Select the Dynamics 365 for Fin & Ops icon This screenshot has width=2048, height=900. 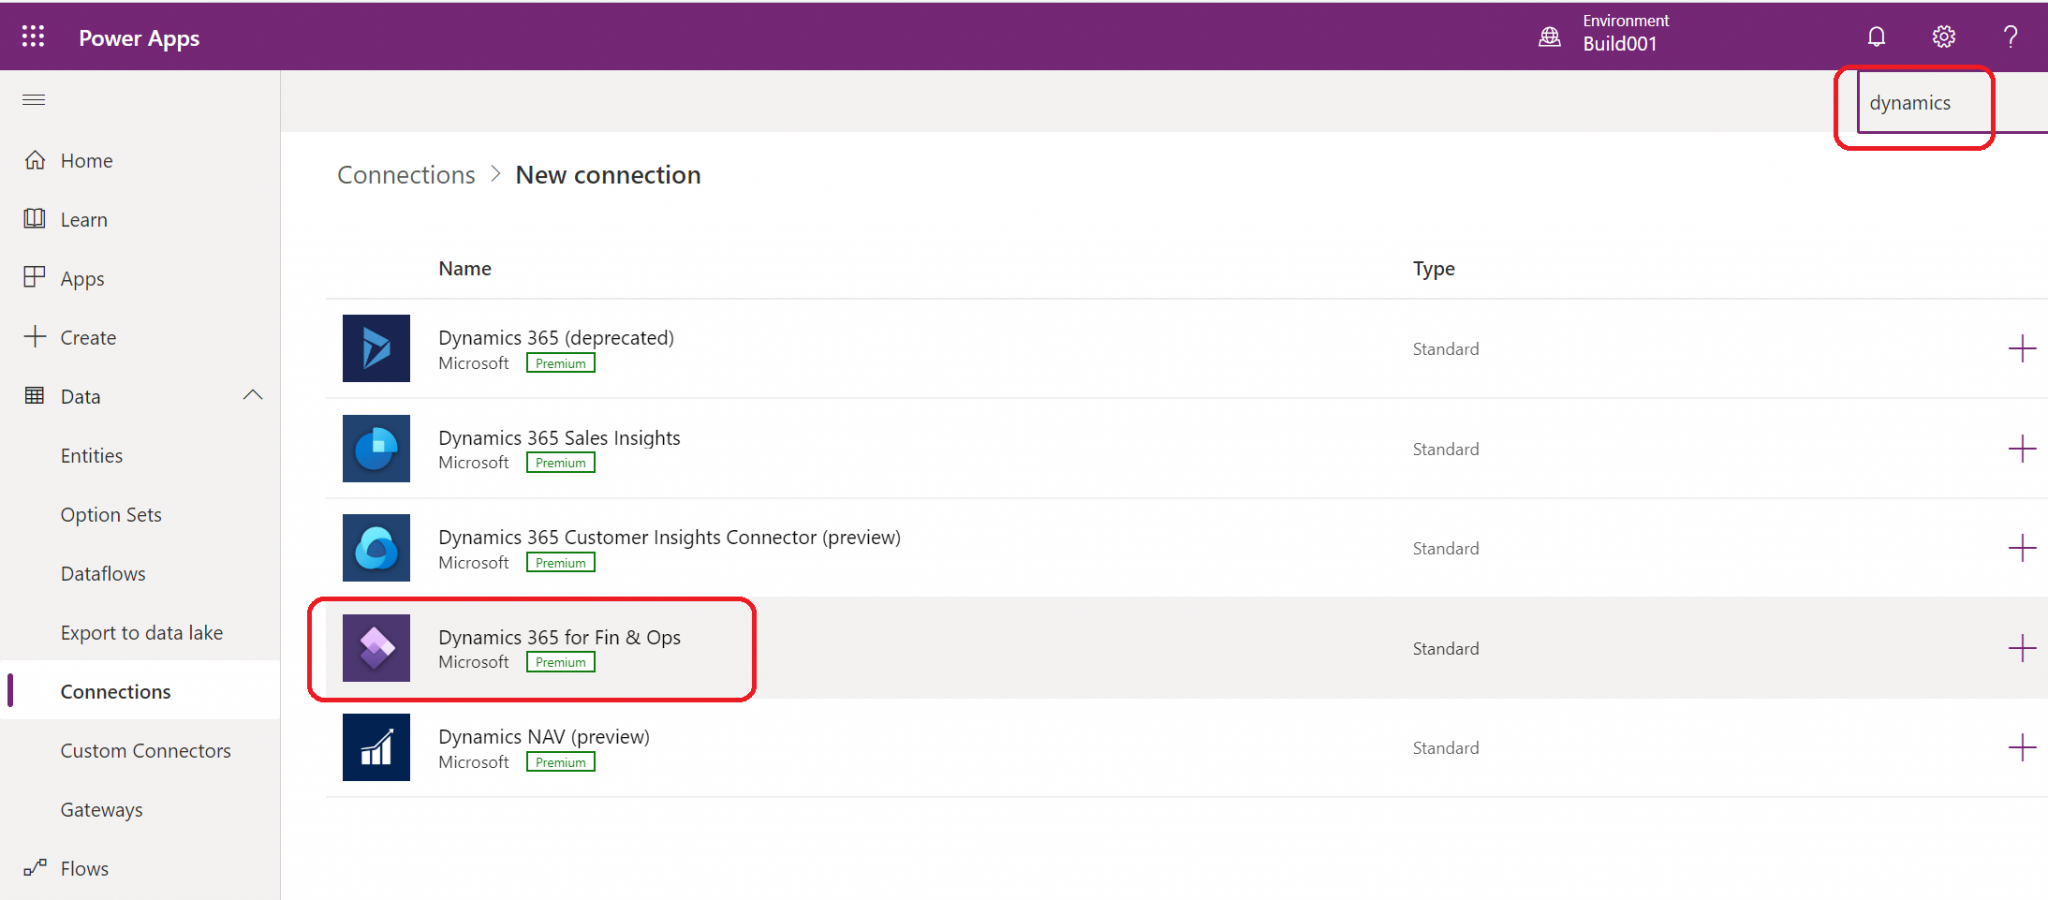point(376,648)
